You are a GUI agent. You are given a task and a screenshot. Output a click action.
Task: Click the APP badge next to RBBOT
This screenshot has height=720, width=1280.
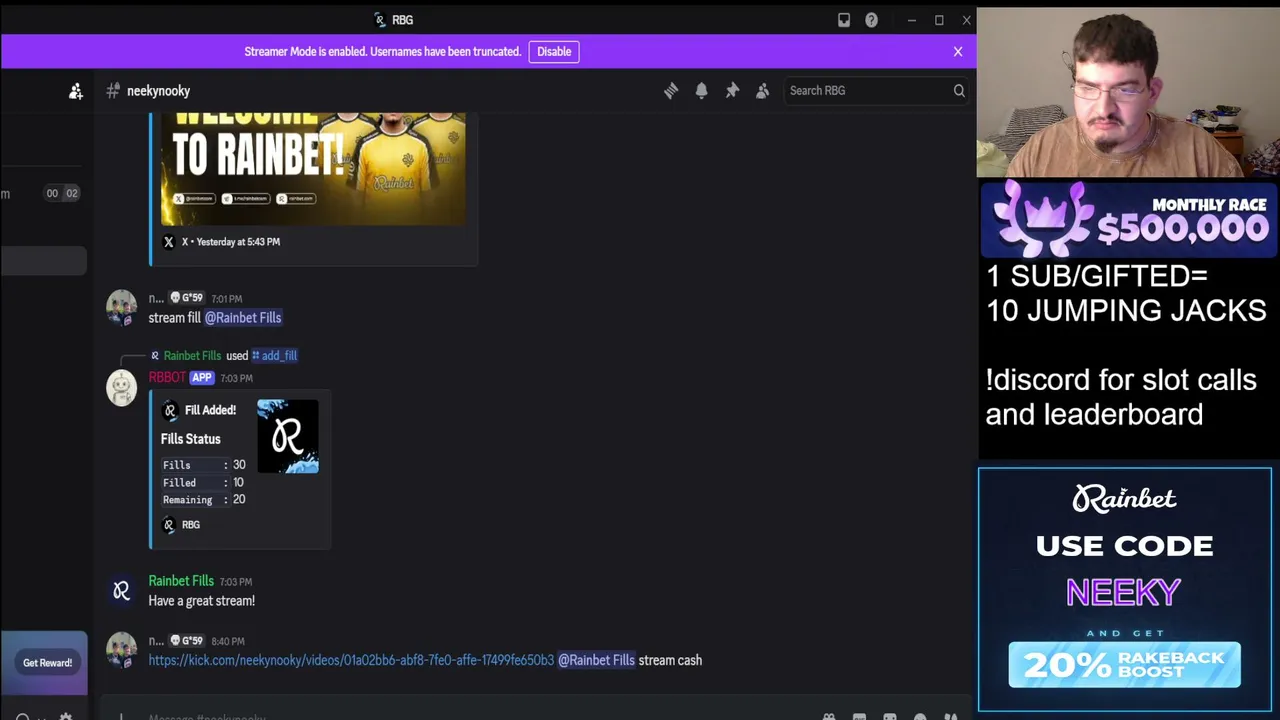[x=202, y=378]
